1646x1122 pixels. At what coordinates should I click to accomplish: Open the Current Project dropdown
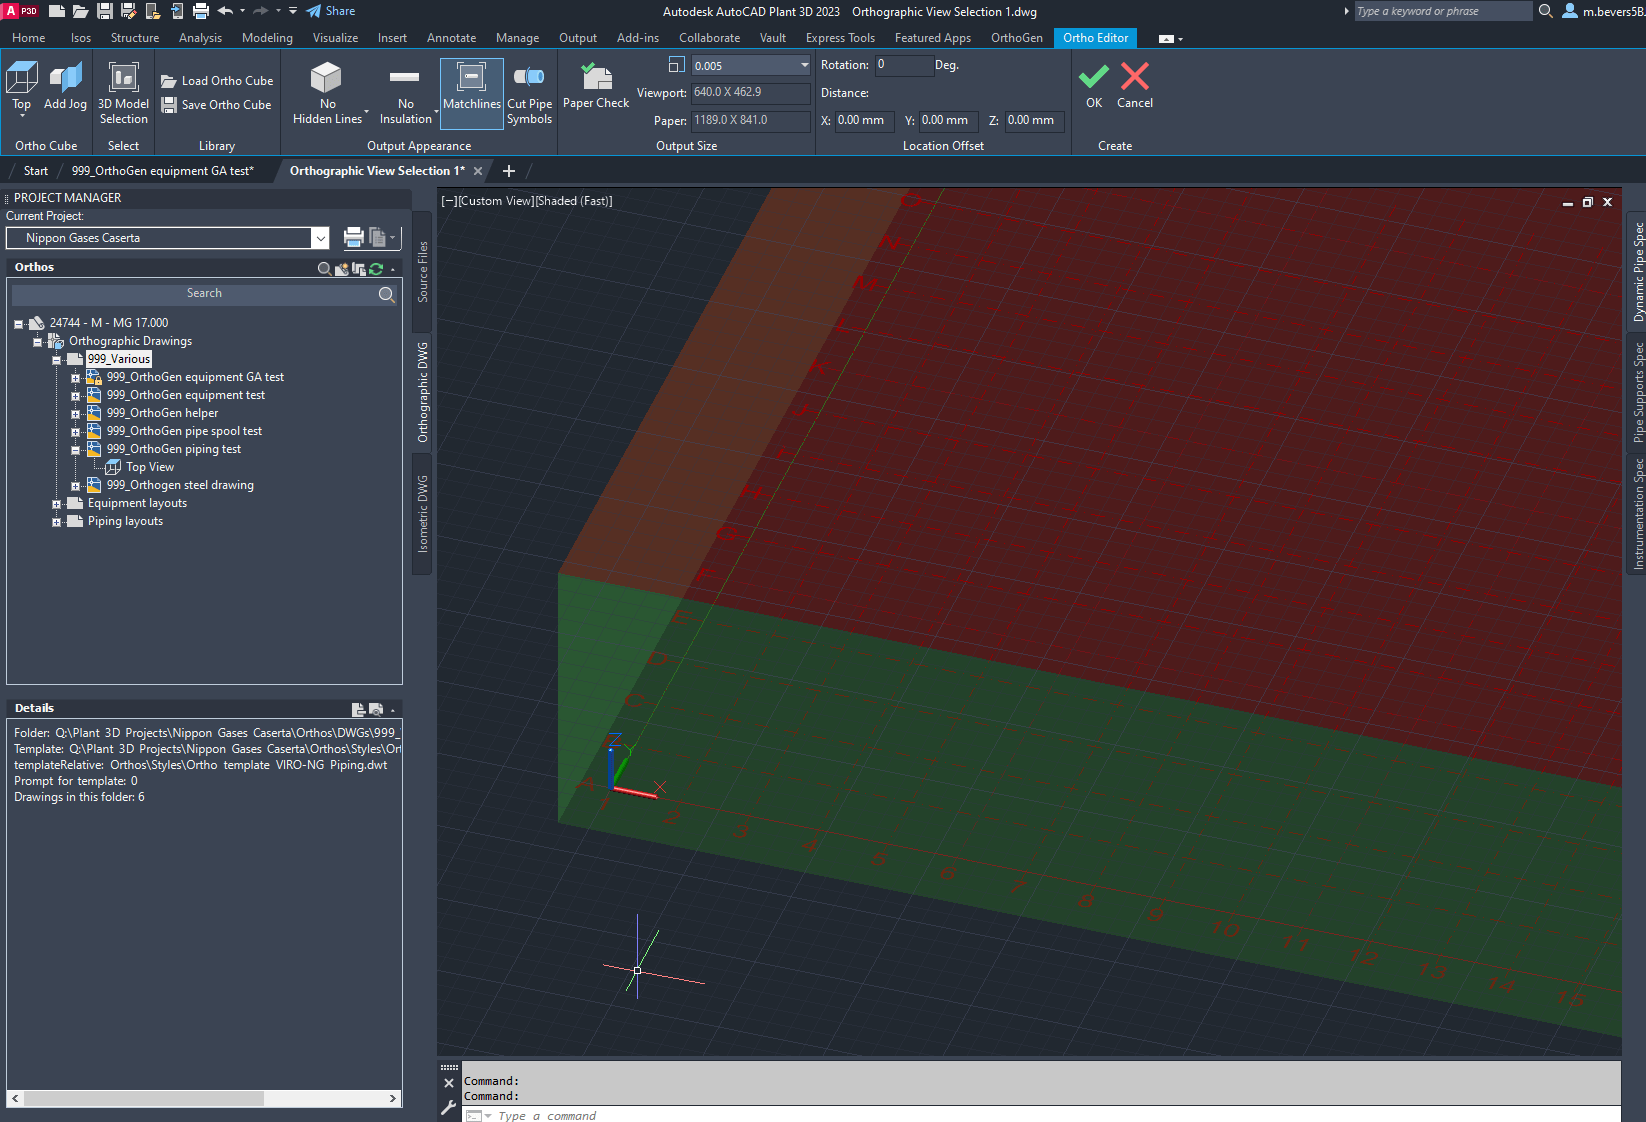[x=320, y=238]
